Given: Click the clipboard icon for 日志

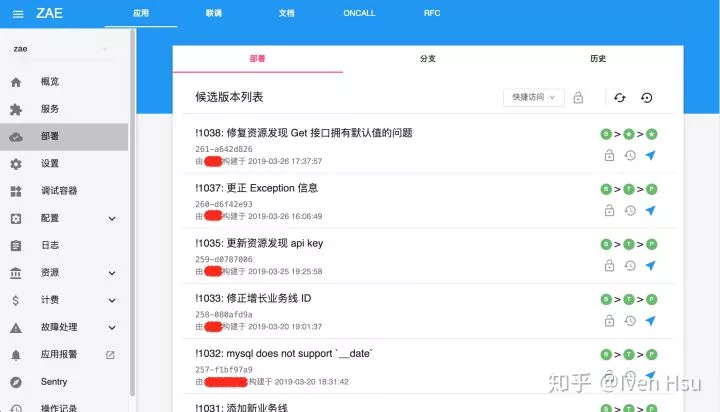Looking at the screenshot, I should point(16,246).
